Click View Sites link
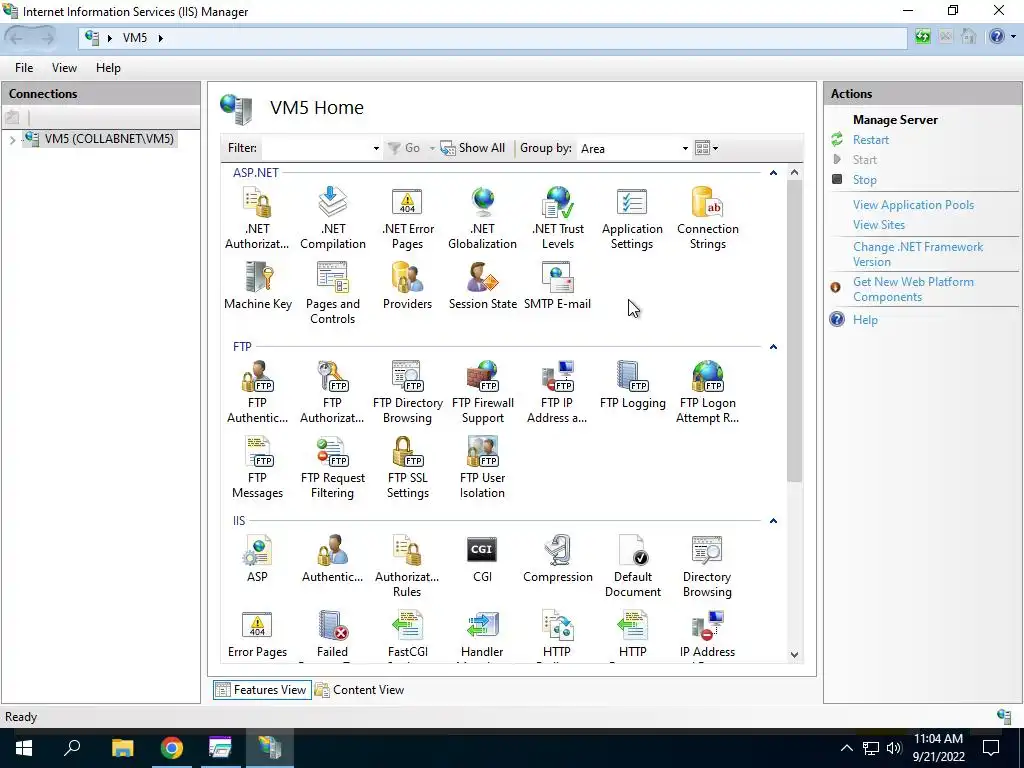This screenshot has height=768, width=1024. click(878, 225)
